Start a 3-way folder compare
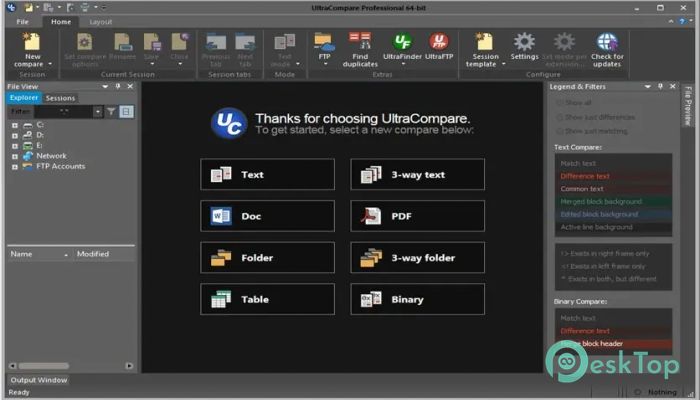Image resolution: width=700 pixels, height=400 pixels. pyautogui.click(x=417, y=258)
